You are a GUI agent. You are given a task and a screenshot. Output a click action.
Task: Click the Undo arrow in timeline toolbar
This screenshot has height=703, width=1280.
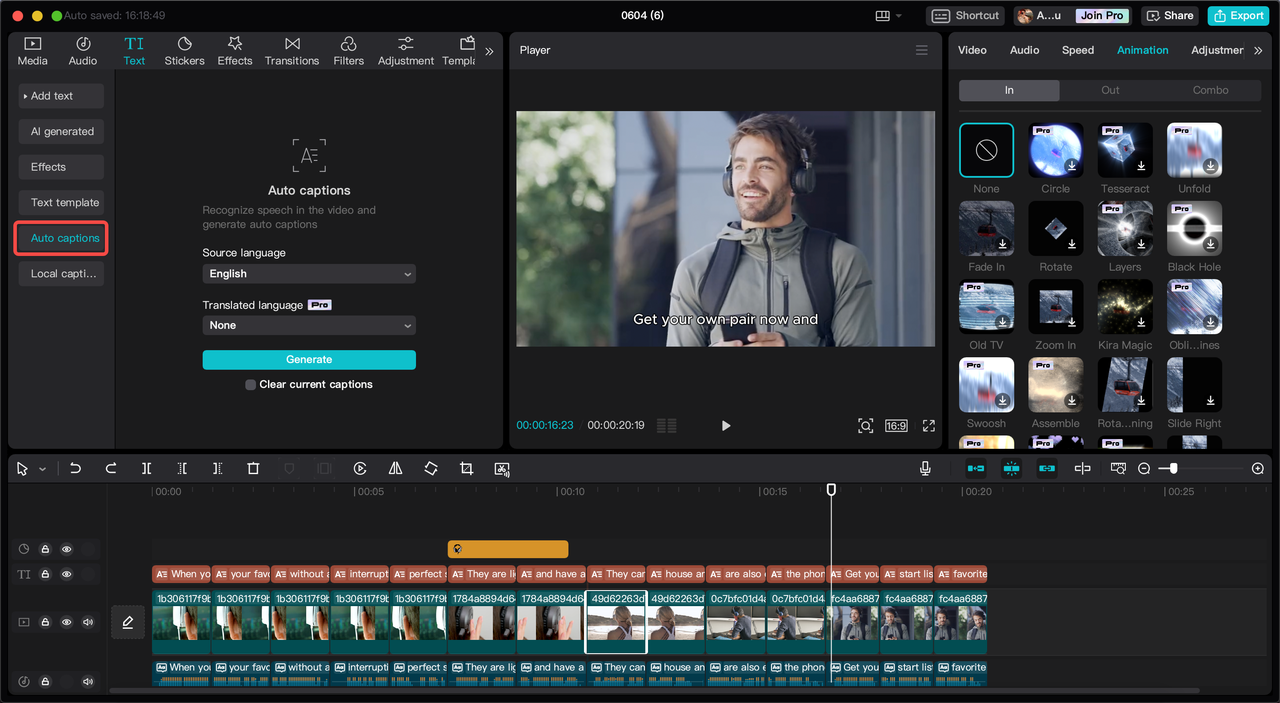[x=75, y=468]
